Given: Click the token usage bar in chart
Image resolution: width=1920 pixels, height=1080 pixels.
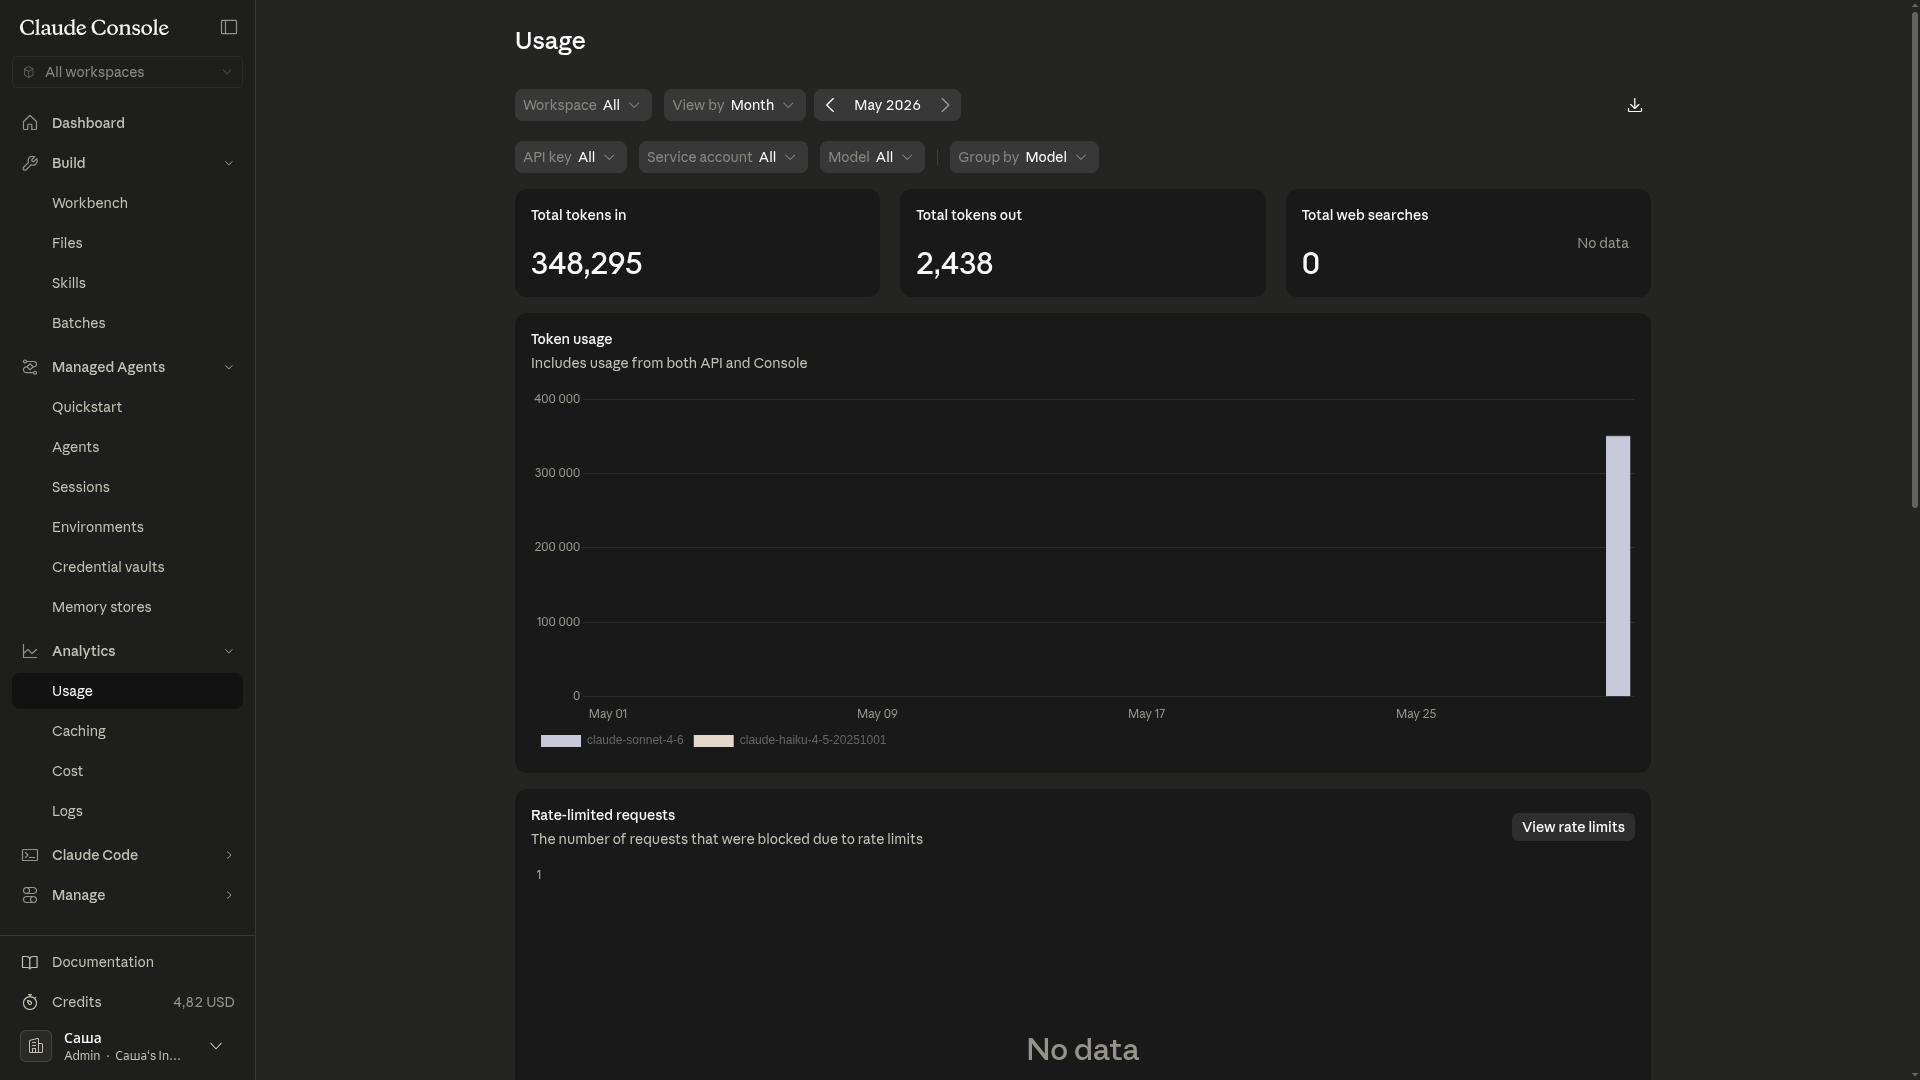Looking at the screenshot, I should [1618, 566].
